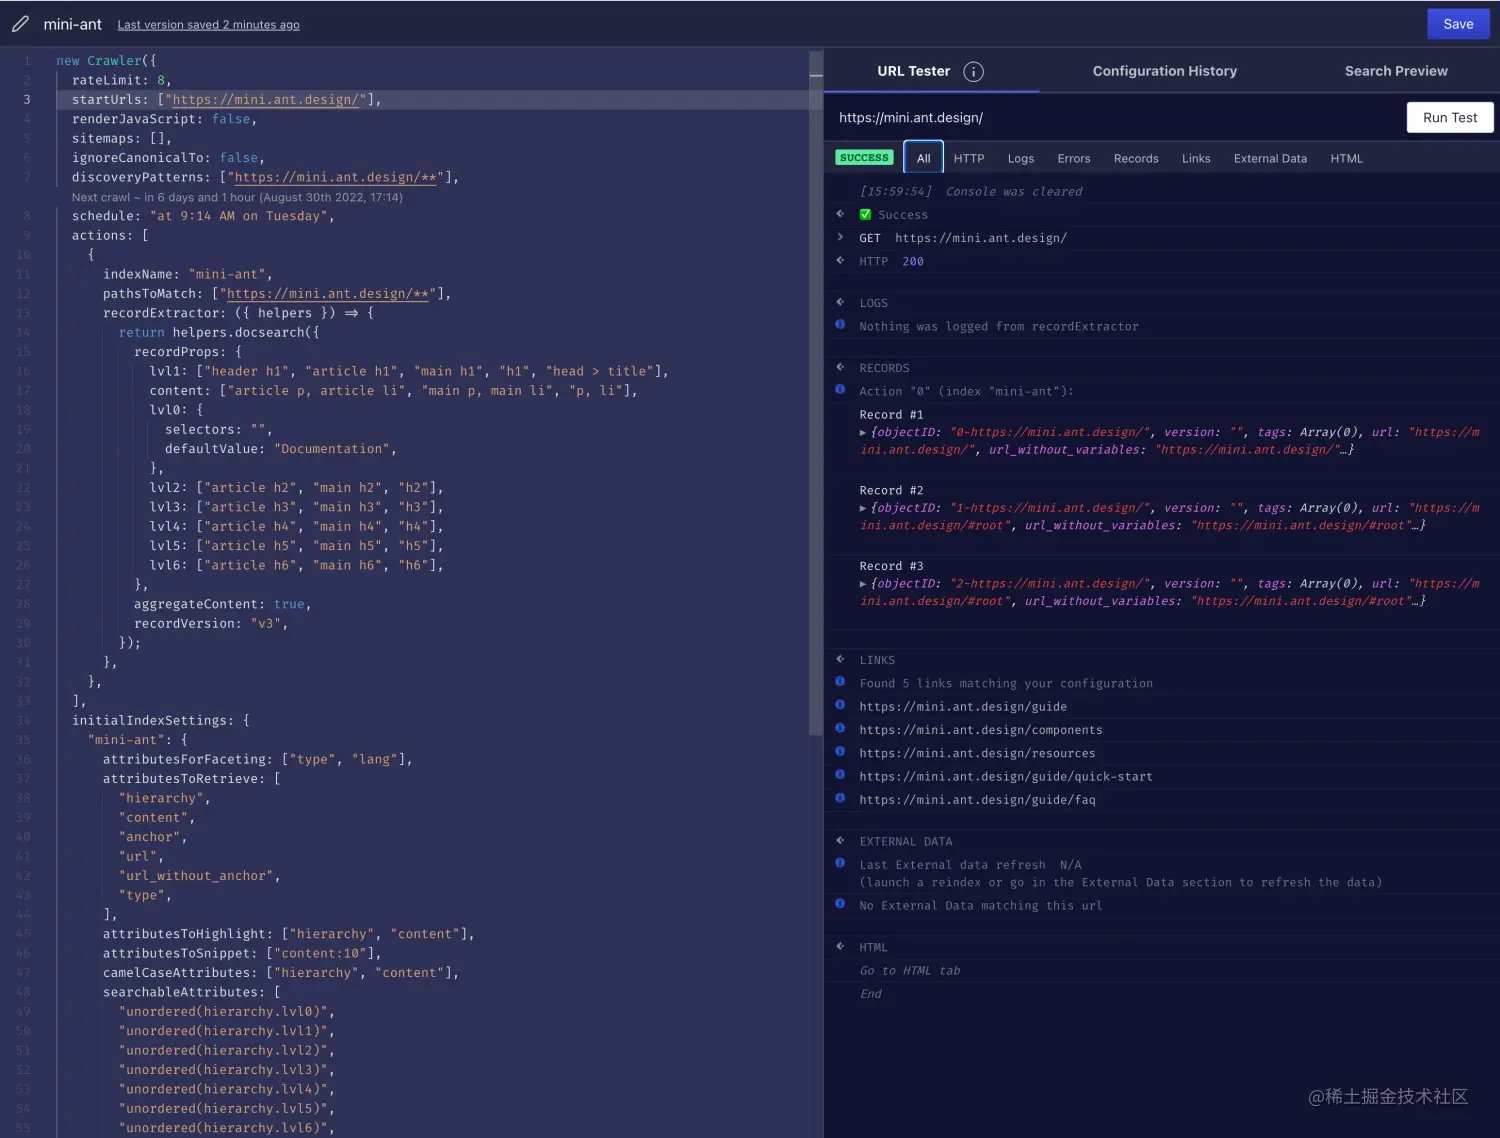The height and width of the screenshot is (1138, 1500).
Task: Select the External Data filter tab
Action: point(1270,158)
